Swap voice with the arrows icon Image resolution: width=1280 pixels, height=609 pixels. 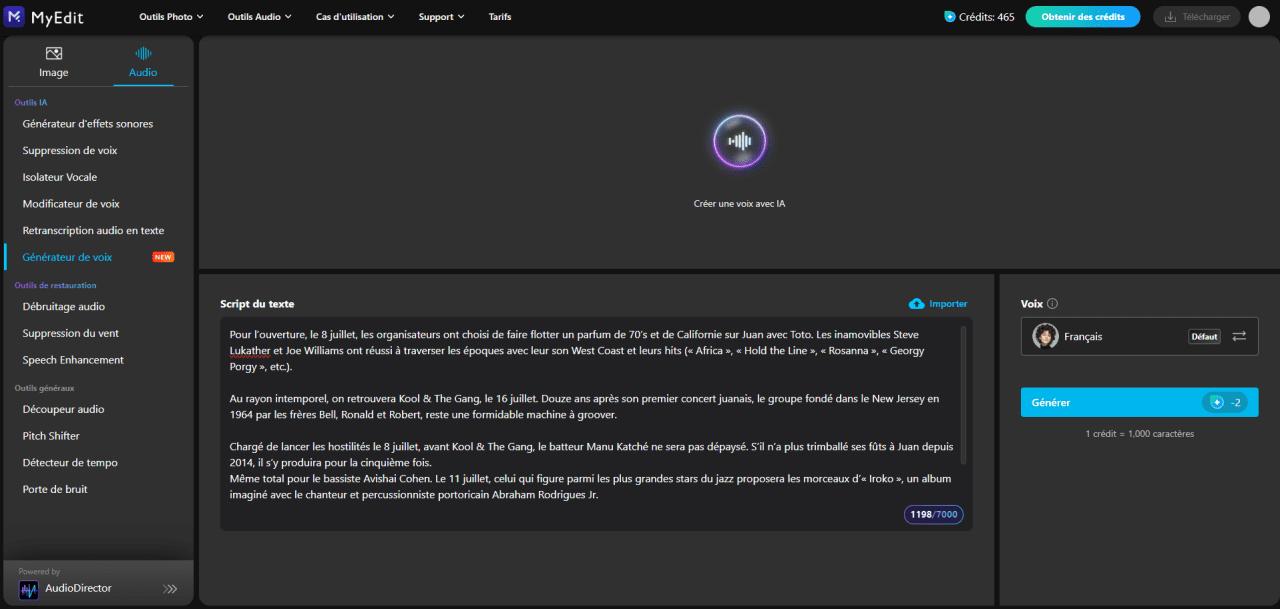tap(1239, 336)
